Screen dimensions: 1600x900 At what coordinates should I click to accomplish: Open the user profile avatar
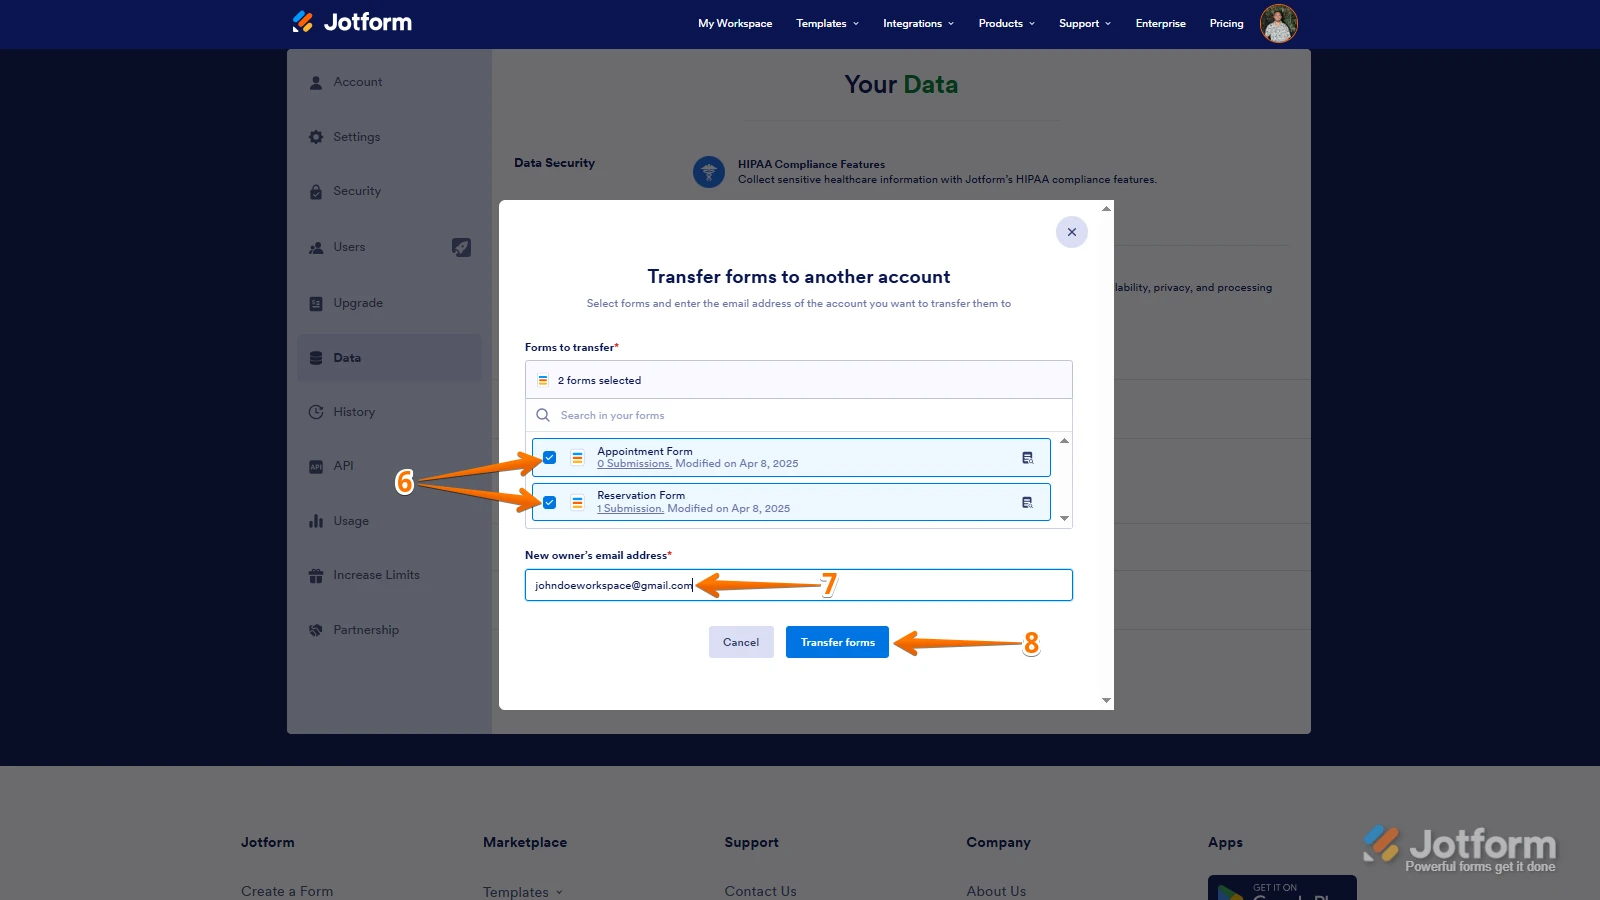click(1278, 23)
